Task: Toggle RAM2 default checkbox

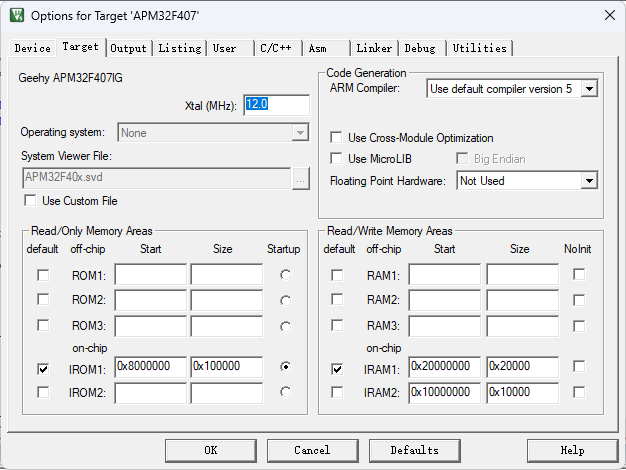Action: click(x=337, y=299)
